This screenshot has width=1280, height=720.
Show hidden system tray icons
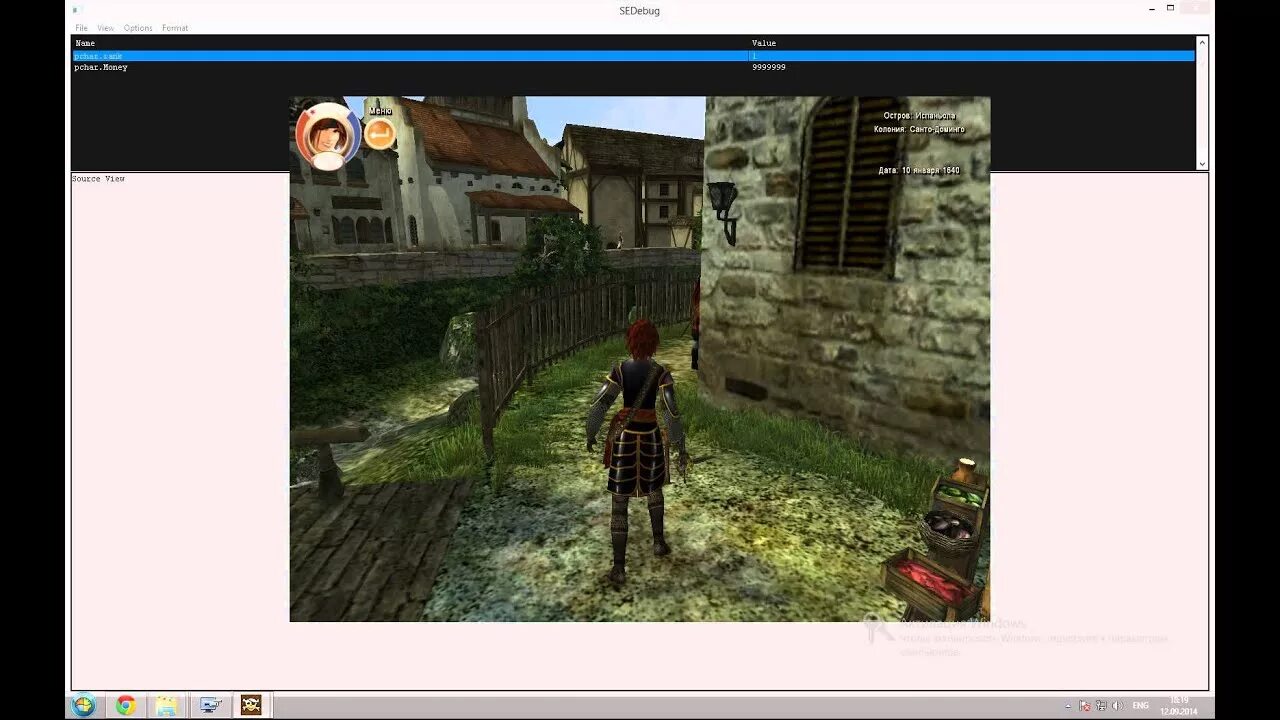click(x=1067, y=706)
